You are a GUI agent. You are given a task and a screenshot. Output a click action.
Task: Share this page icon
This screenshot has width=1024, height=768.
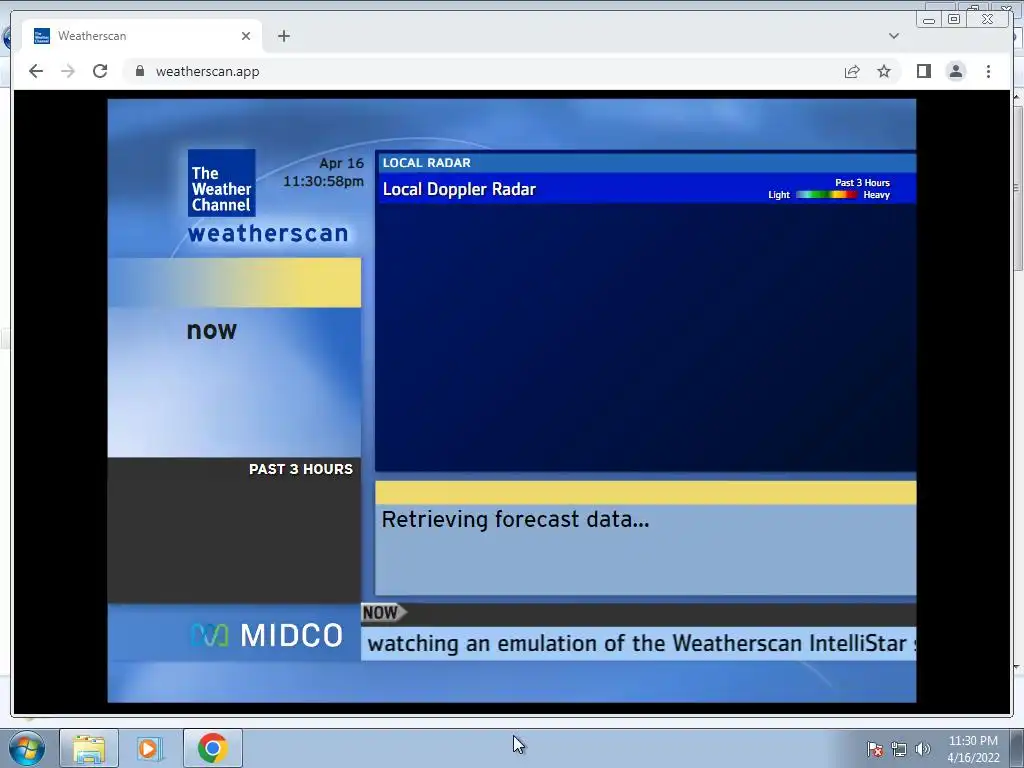pos(852,71)
